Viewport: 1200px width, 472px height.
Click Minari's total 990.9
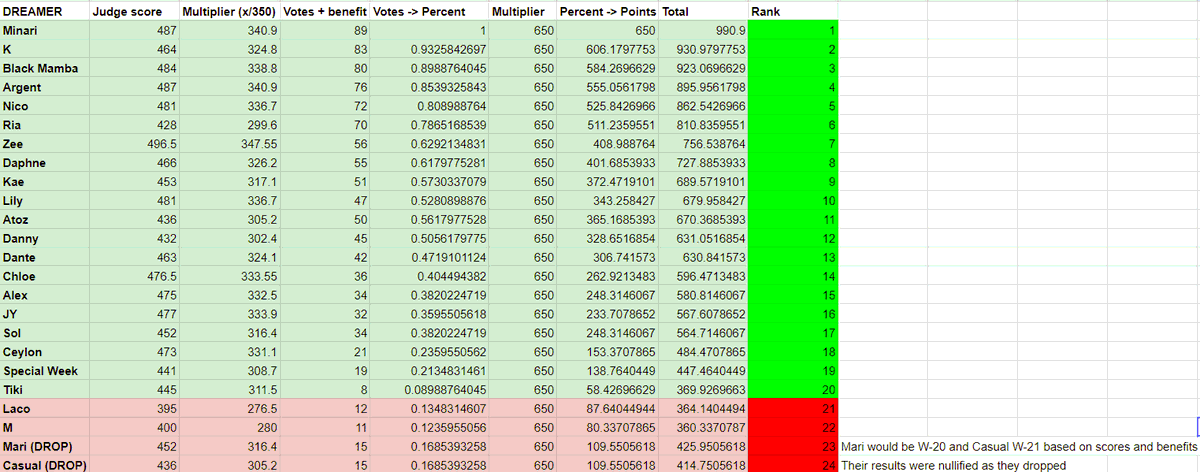coord(703,31)
